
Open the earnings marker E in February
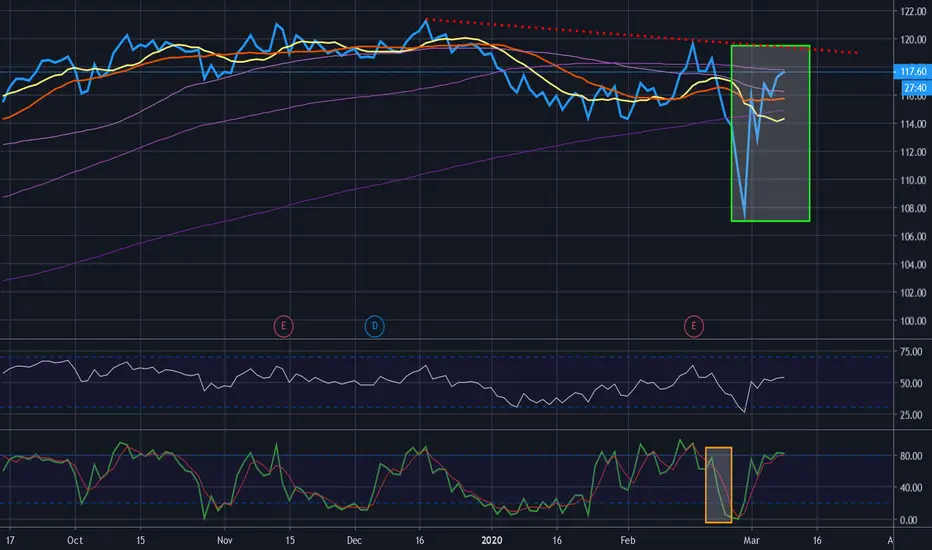pos(694,326)
